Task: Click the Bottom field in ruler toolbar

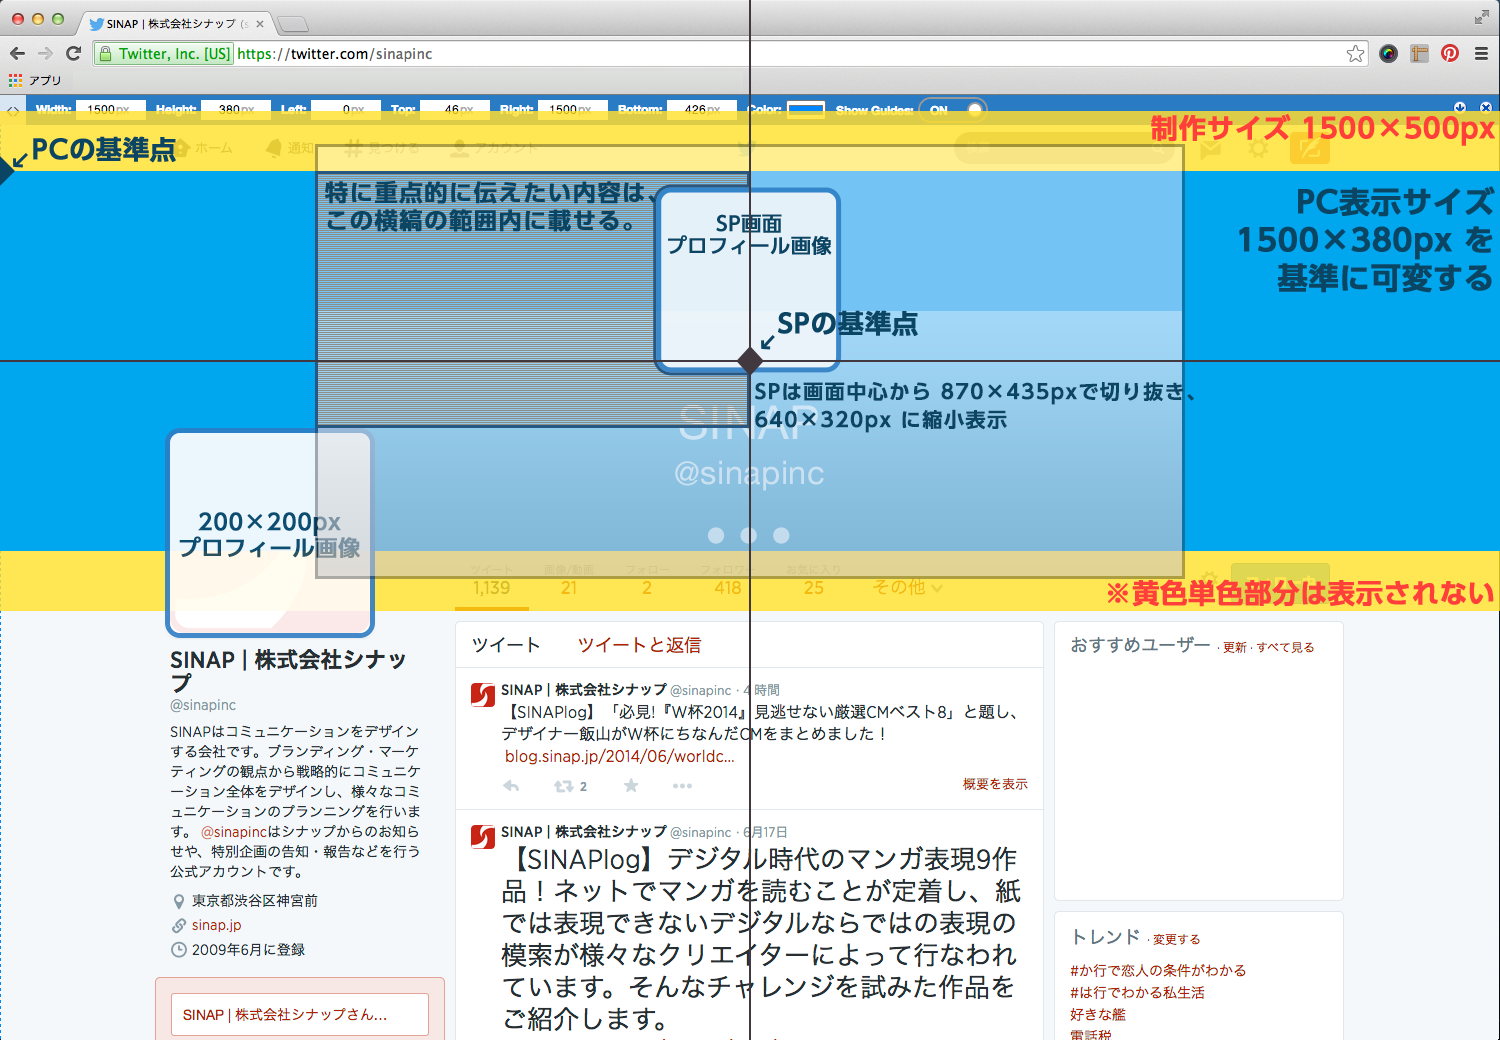Action: (x=702, y=110)
